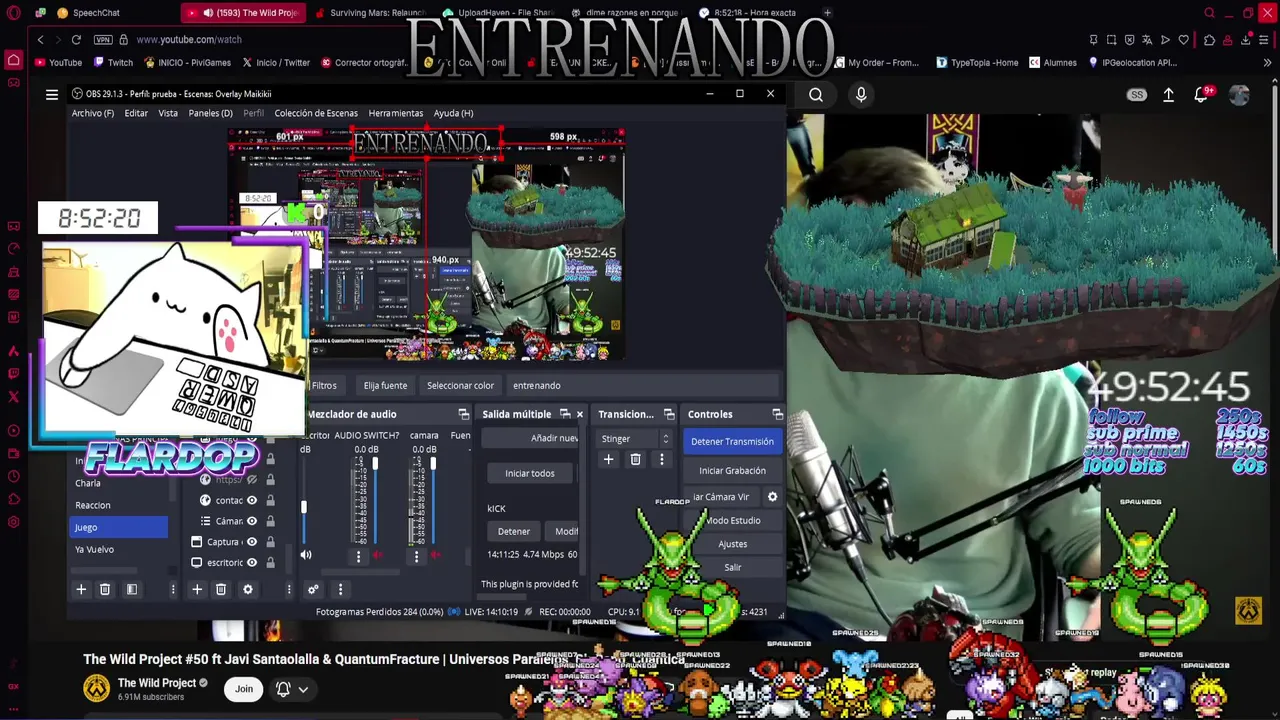Open the Herramientas menu
Image resolution: width=1280 pixels, height=720 pixels.
click(x=395, y=113)
